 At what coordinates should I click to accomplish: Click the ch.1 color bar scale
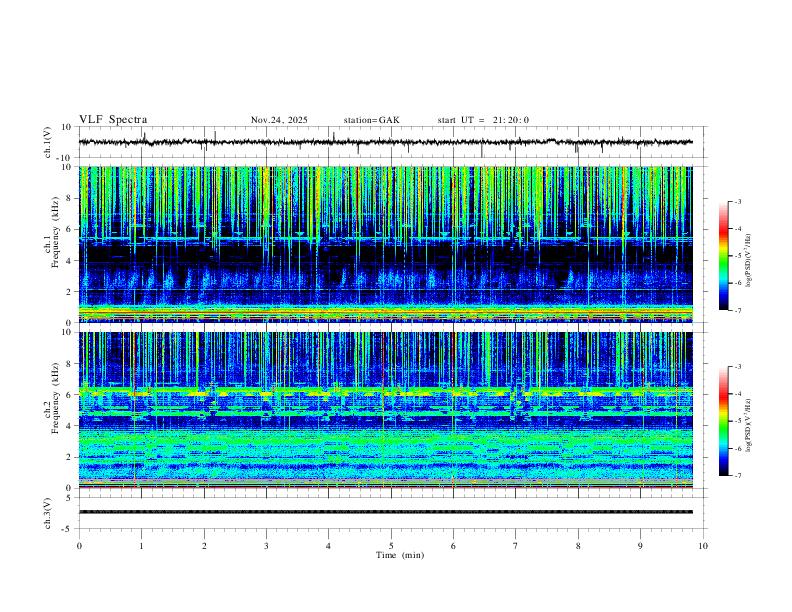tap(723, 256)
